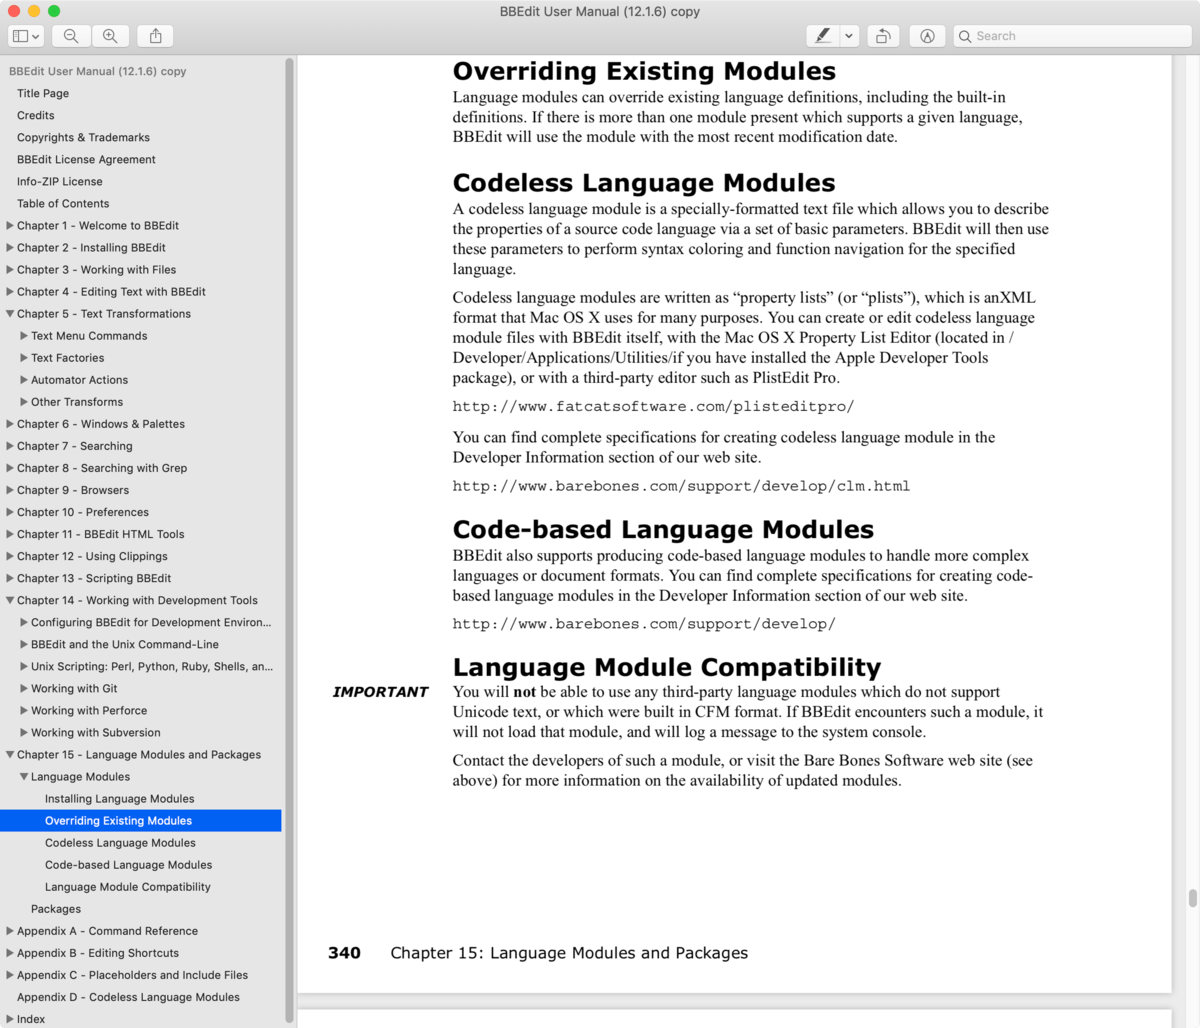This screenshot has height=1028, width=1200.
Task: Click inside the Search field
Action: 1070,35
